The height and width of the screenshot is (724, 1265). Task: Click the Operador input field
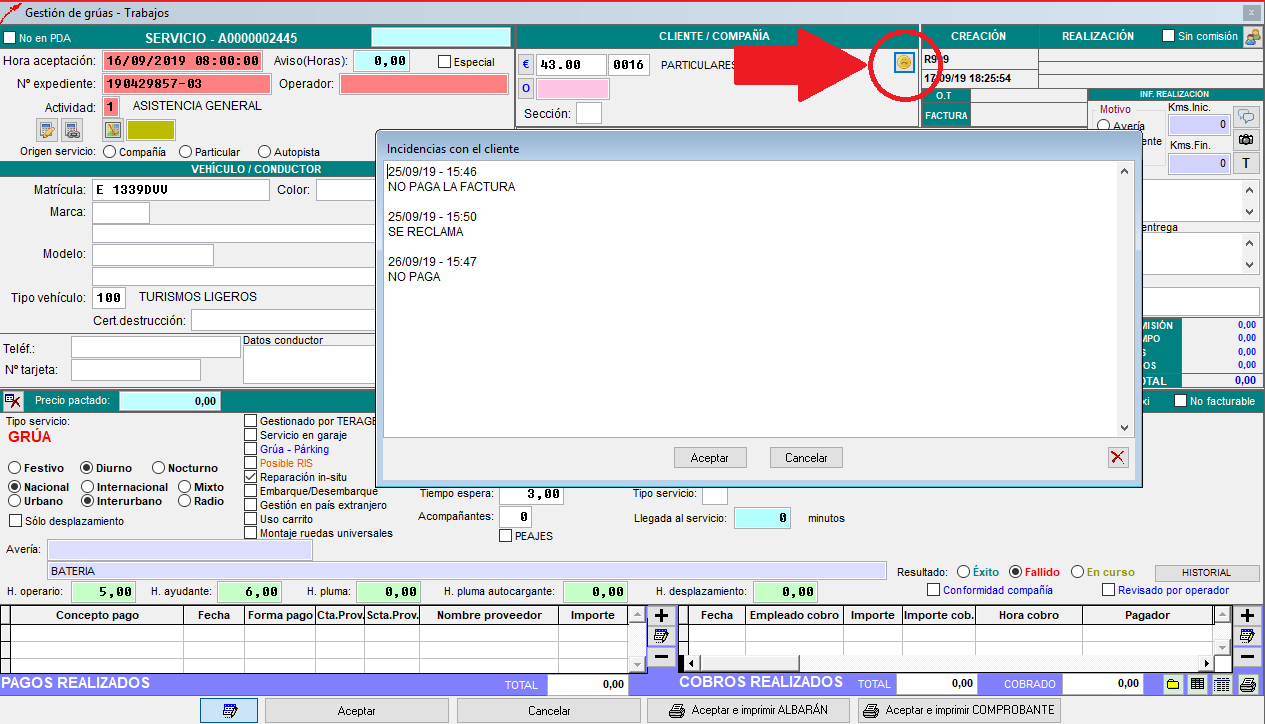[x=424, y=84]
